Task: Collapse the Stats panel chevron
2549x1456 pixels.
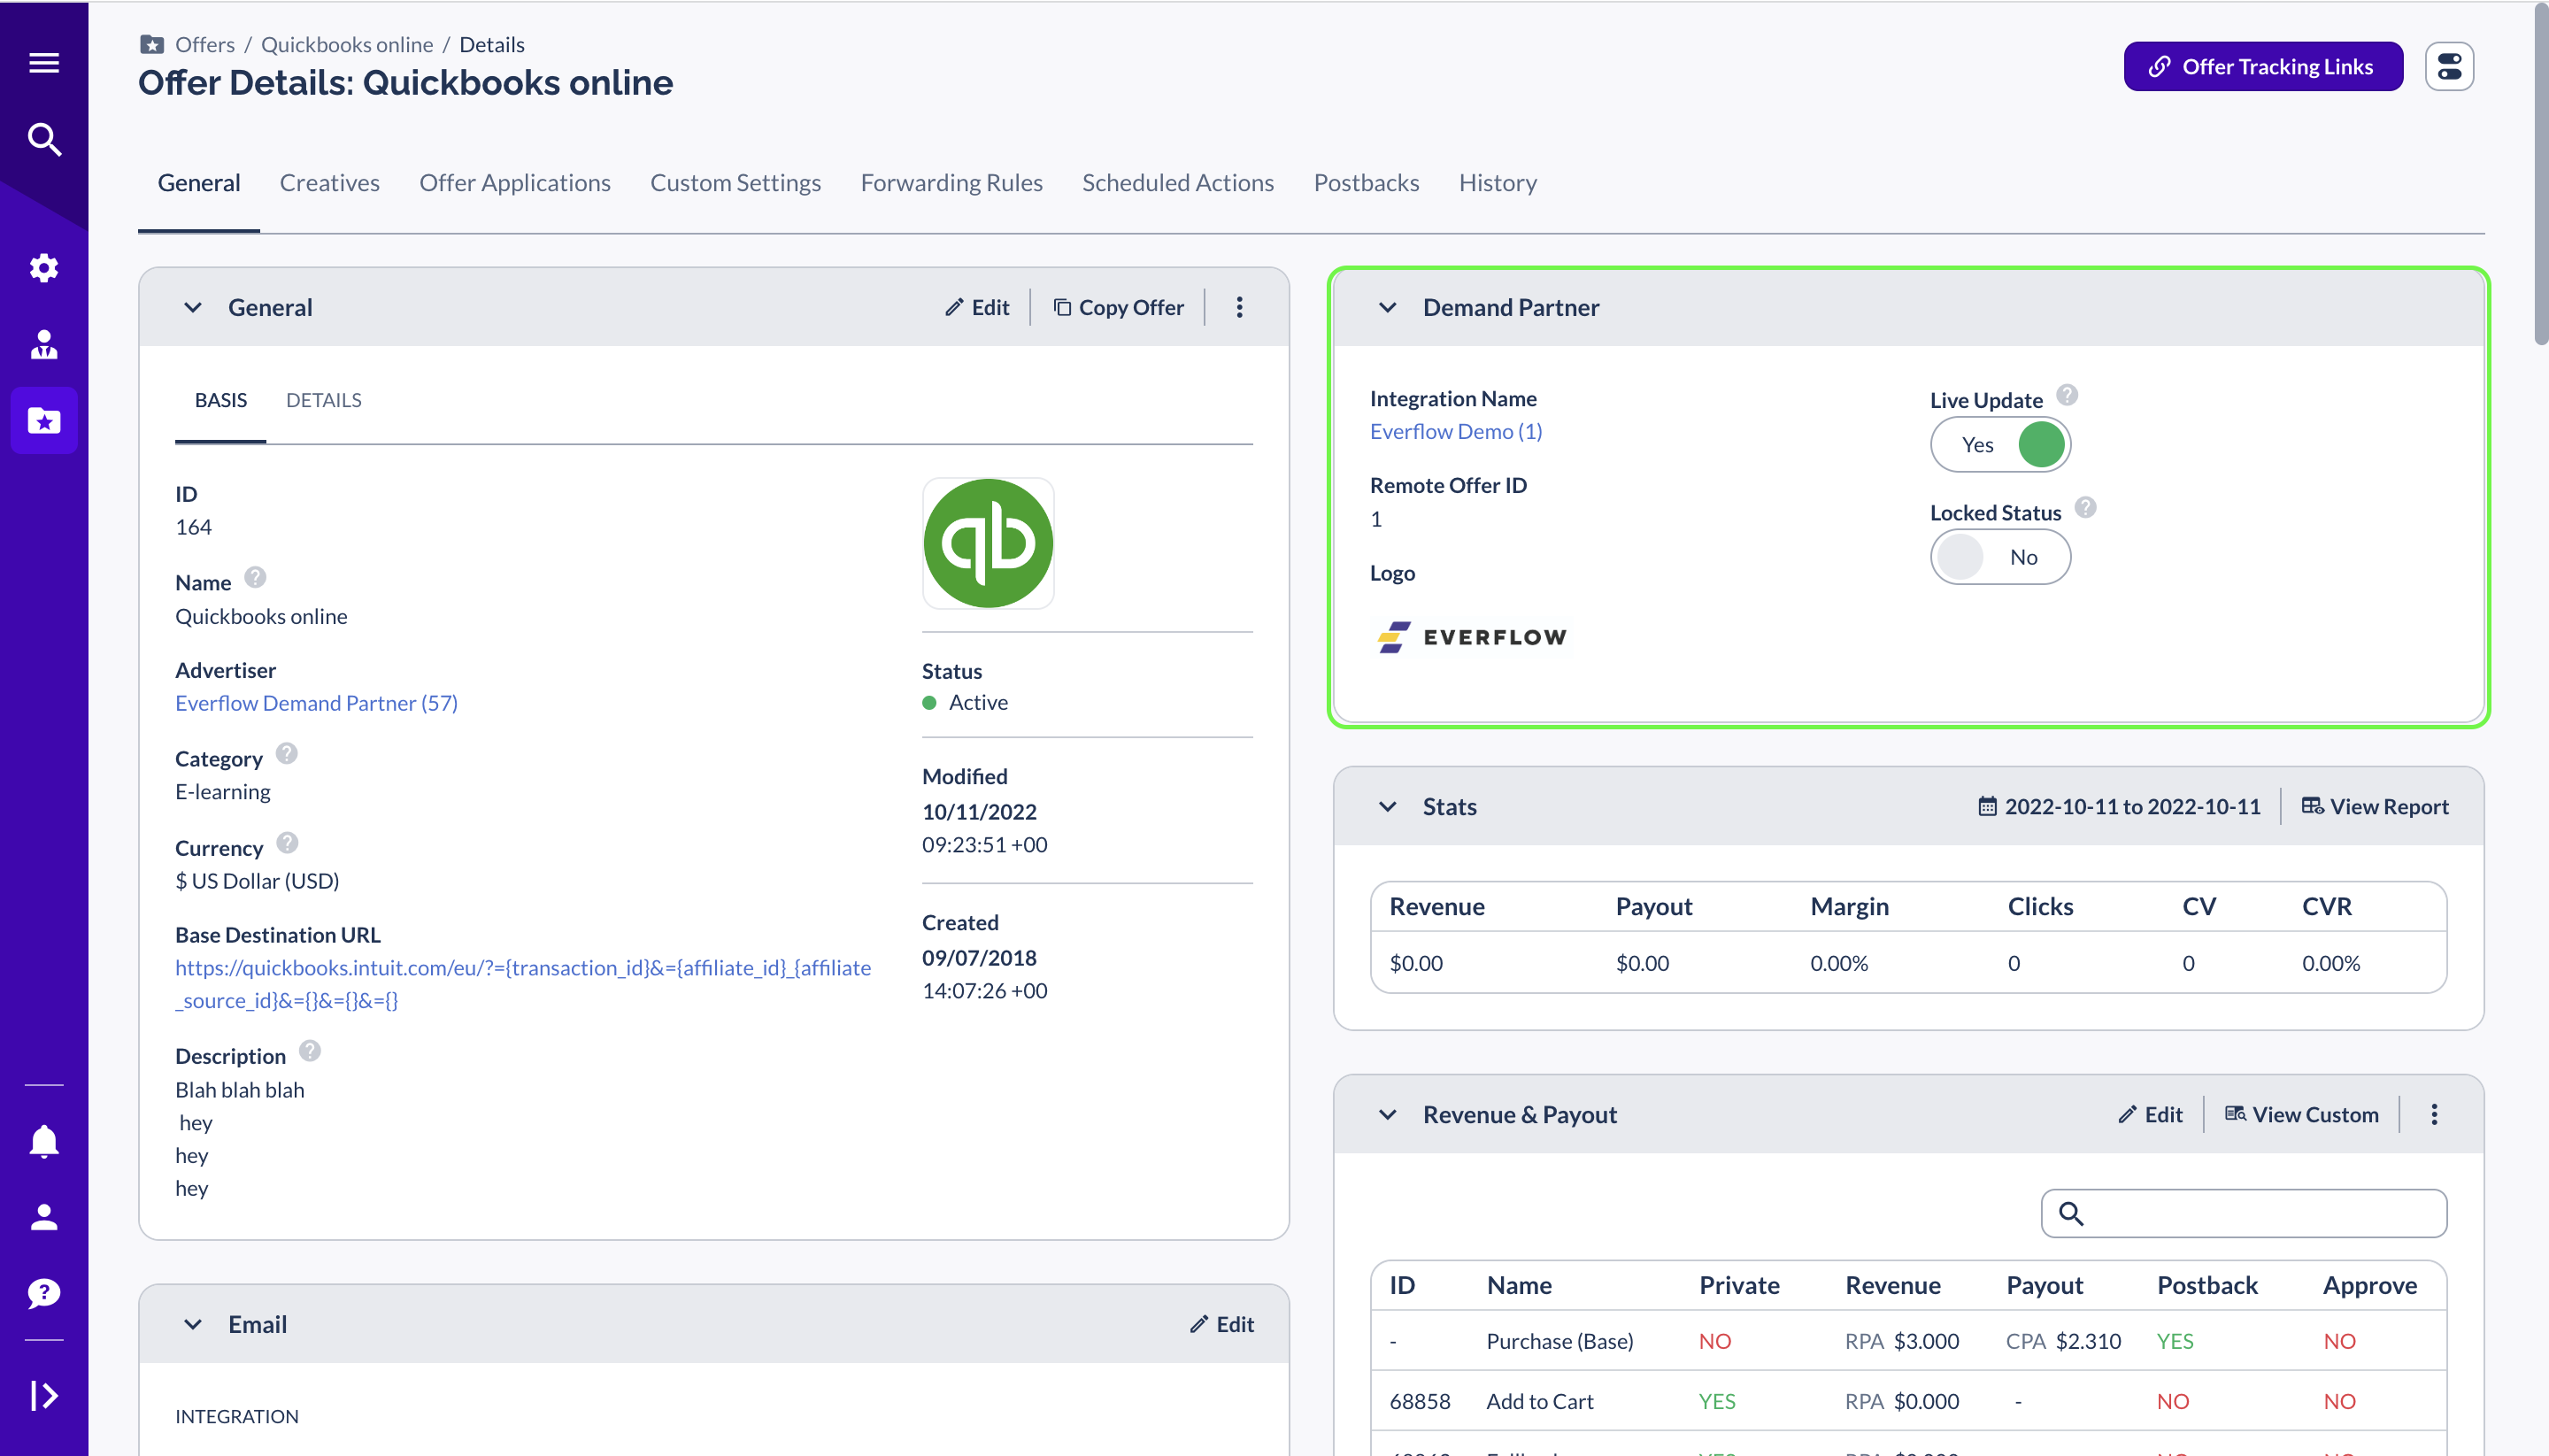Action: coord(1387,807)
